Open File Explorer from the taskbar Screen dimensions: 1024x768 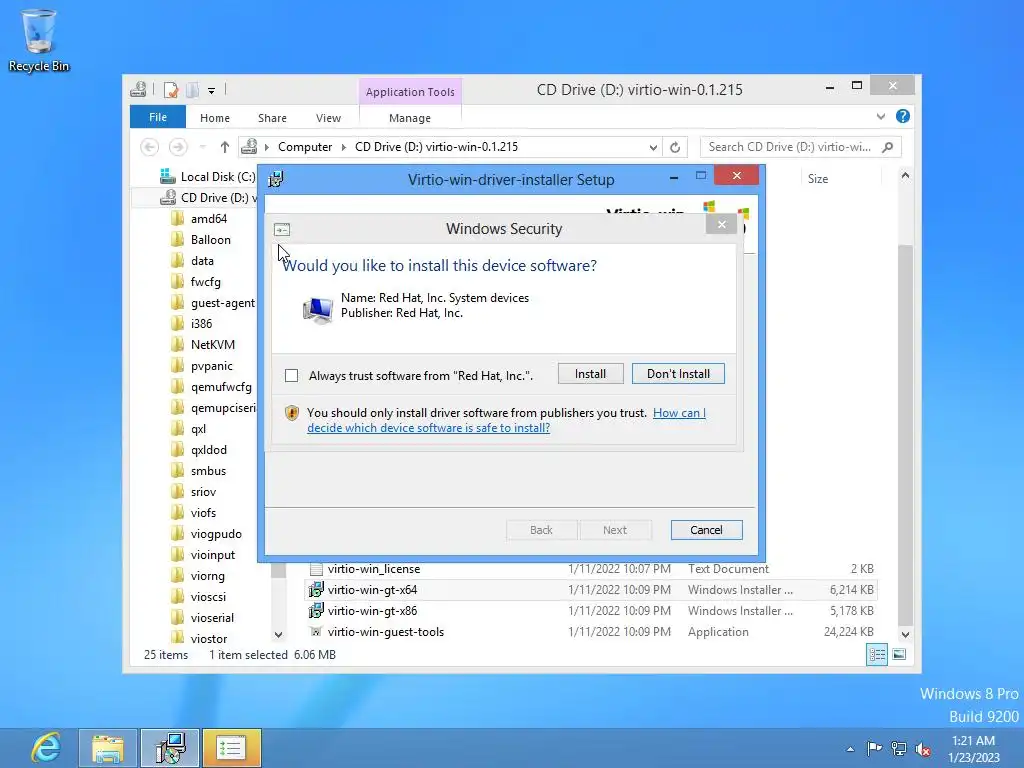(x=108, y=748)
